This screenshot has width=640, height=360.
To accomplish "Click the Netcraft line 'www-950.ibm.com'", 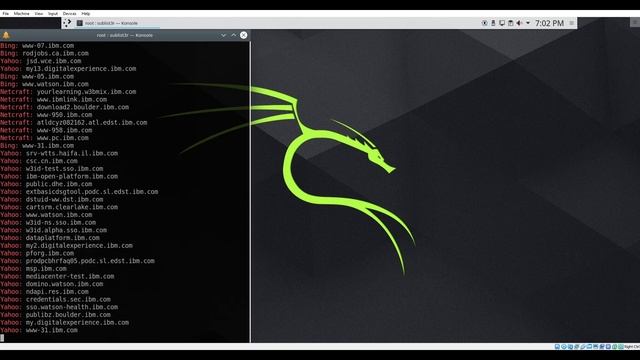I will click(x=46, y=115).
